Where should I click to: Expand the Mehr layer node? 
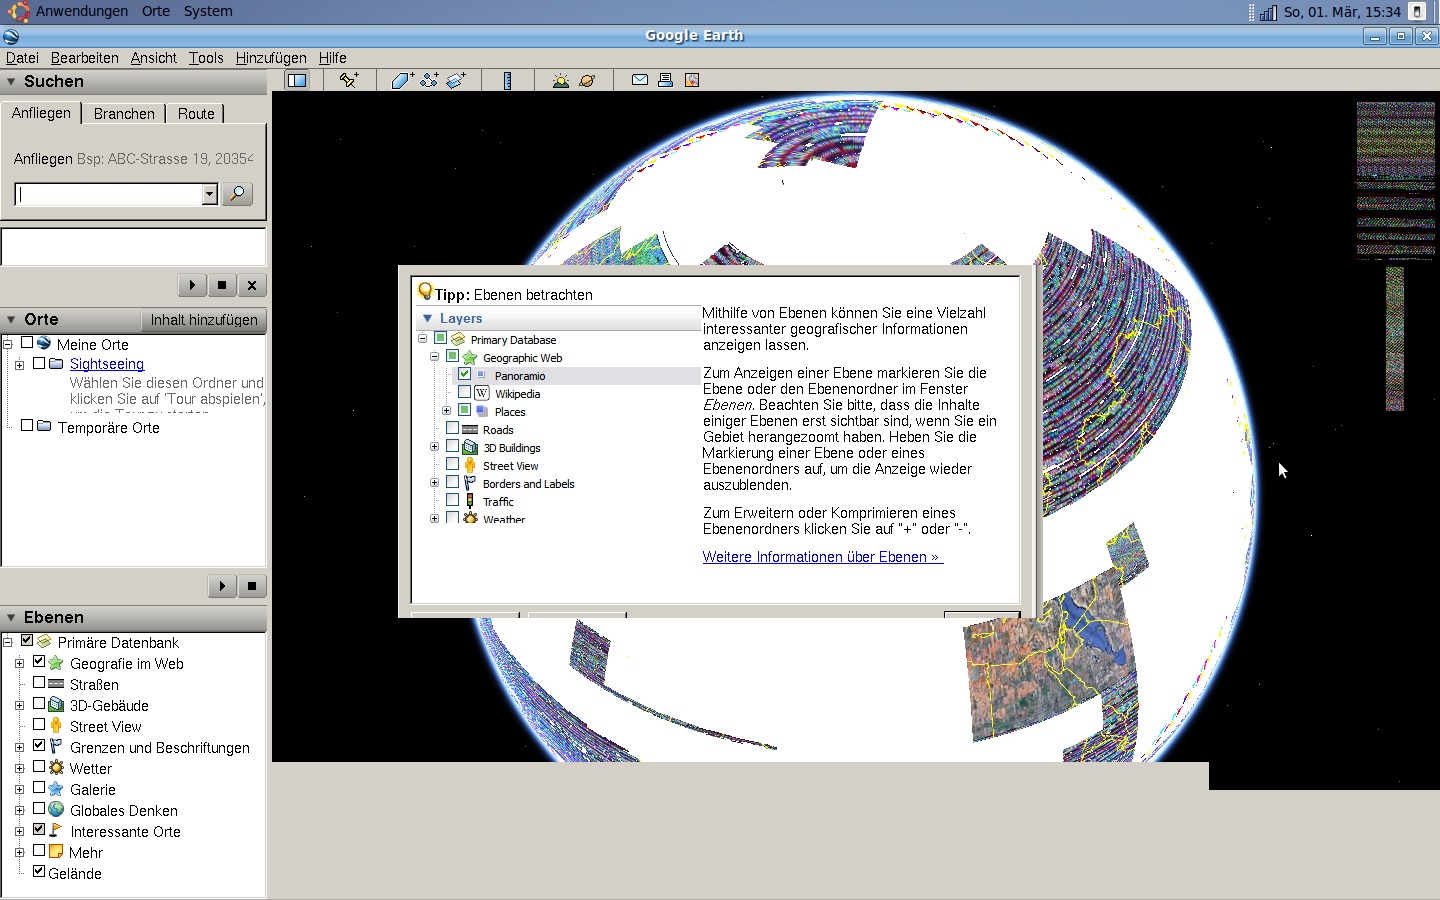[19, 852]
